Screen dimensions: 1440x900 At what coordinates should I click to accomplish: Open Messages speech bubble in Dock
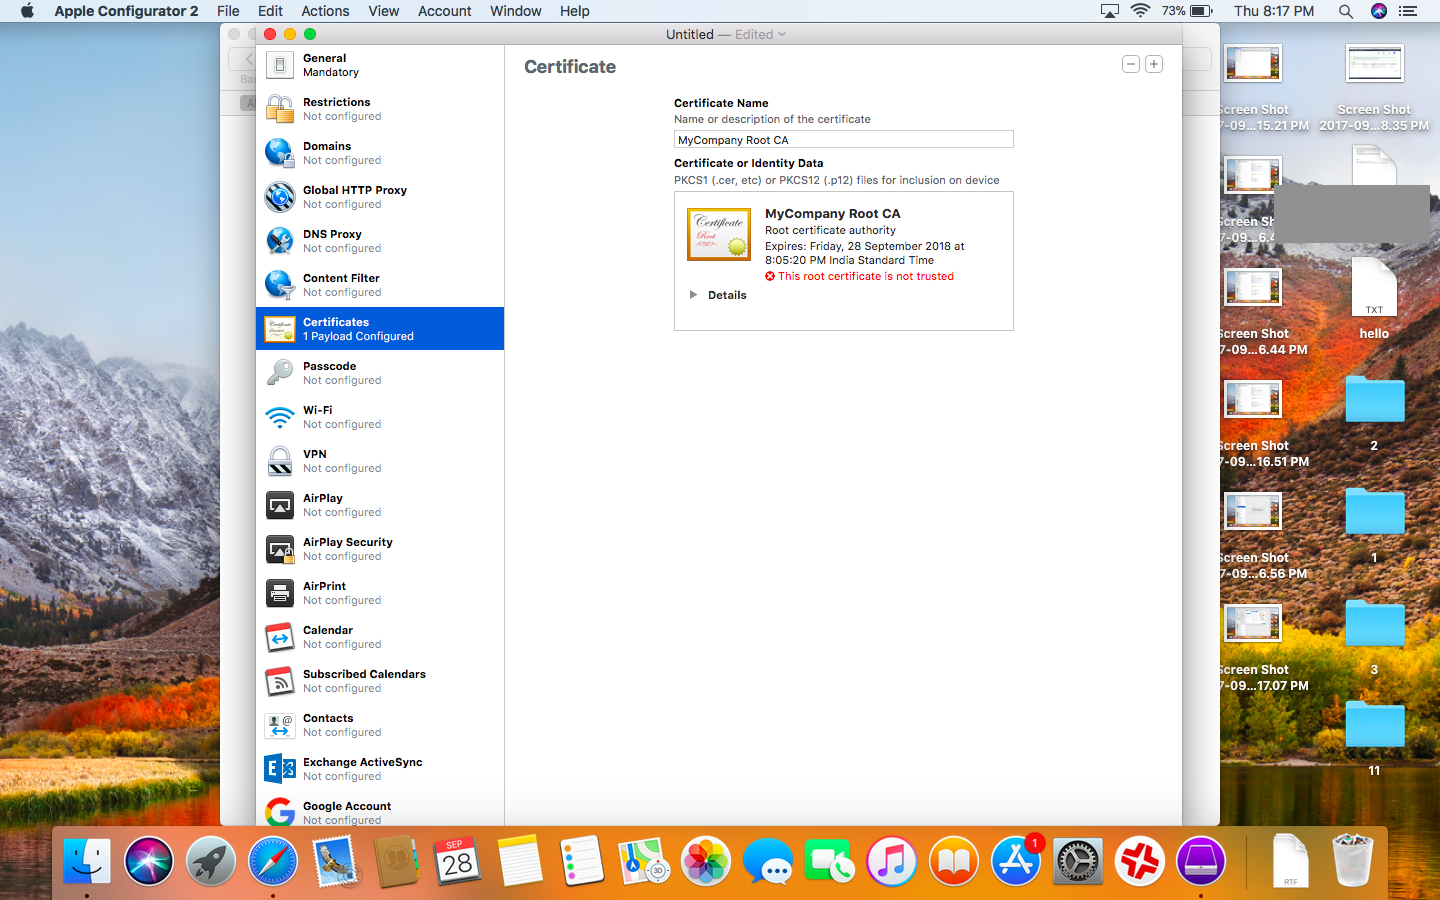pos(768,861)
